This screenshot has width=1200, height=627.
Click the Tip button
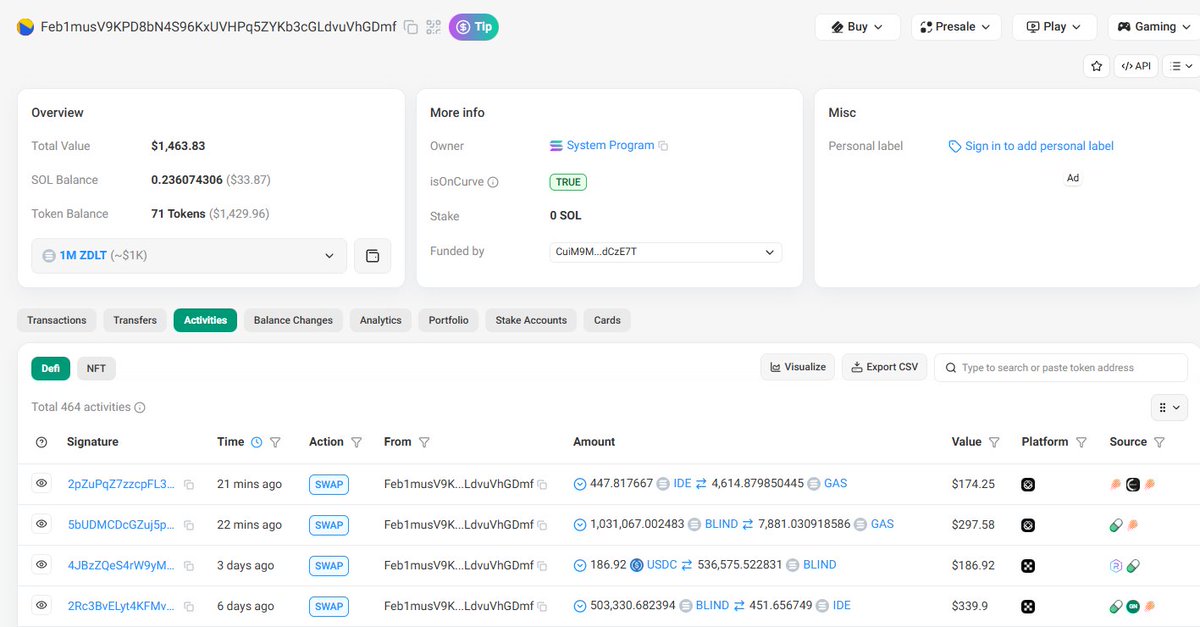click(x=474, y=27)
